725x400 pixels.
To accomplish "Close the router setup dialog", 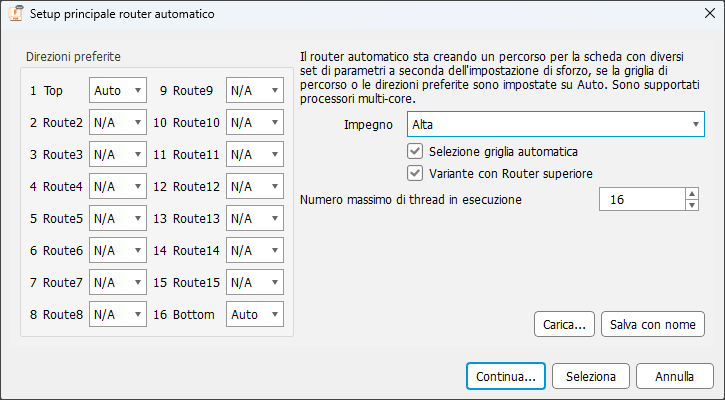I will (x=702, y=16).
